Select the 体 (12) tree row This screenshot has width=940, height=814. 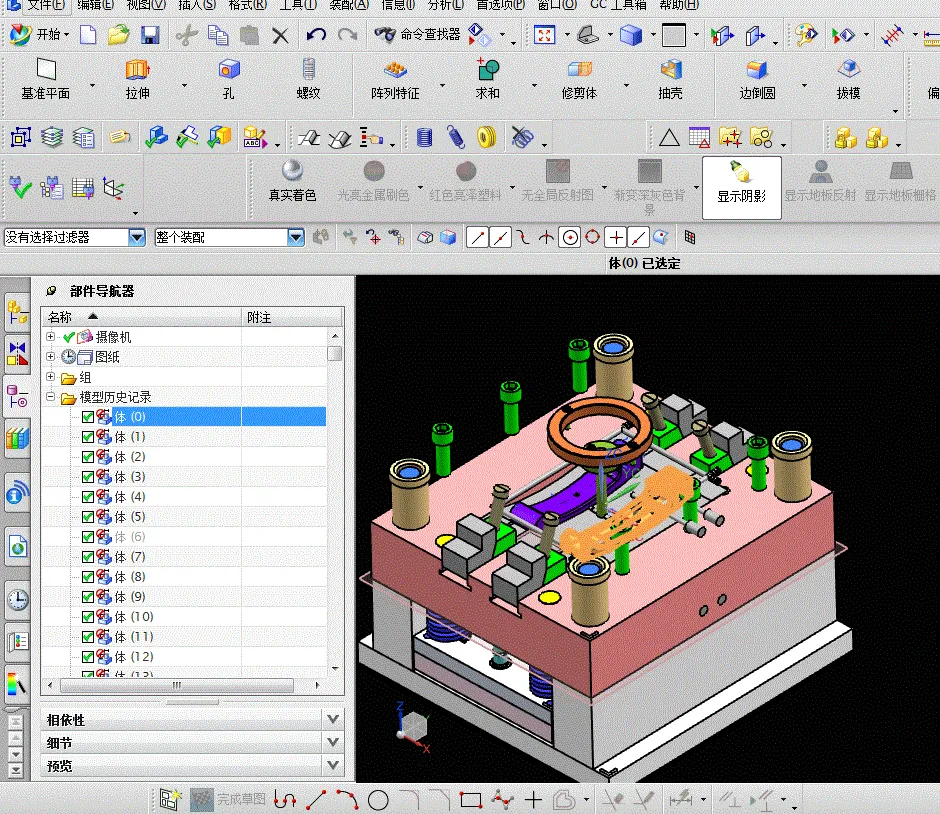click(x=183, y=657)
